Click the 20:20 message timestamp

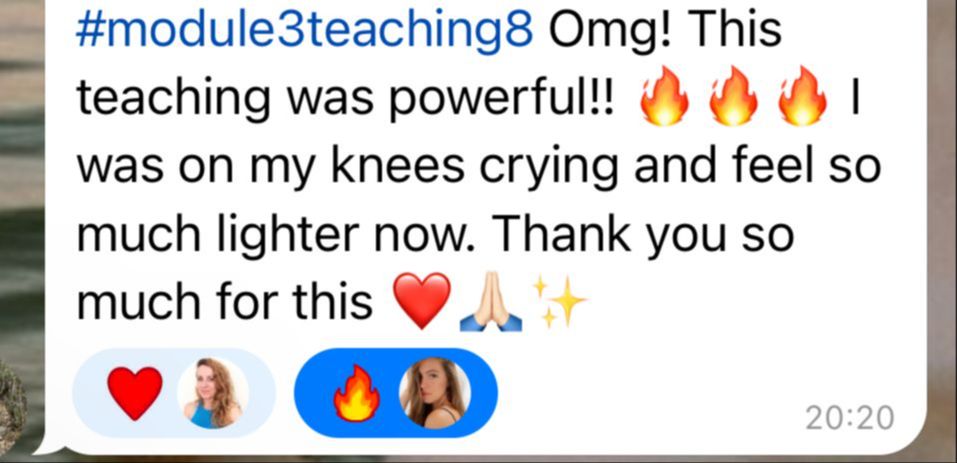850,418
